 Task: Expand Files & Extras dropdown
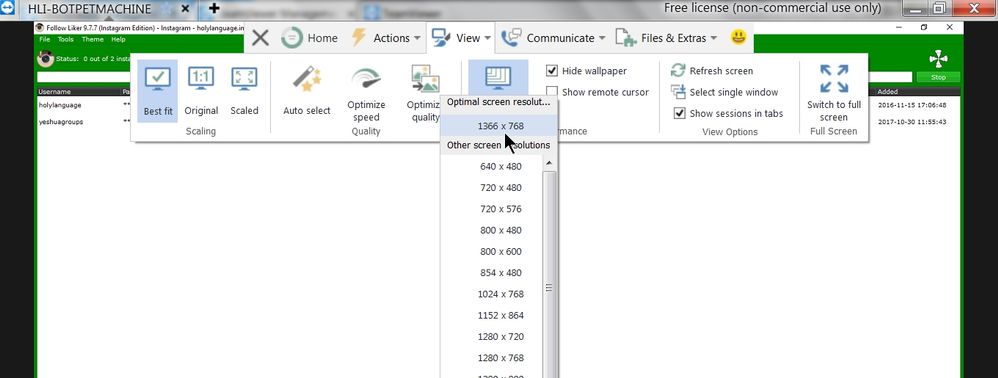666,38
